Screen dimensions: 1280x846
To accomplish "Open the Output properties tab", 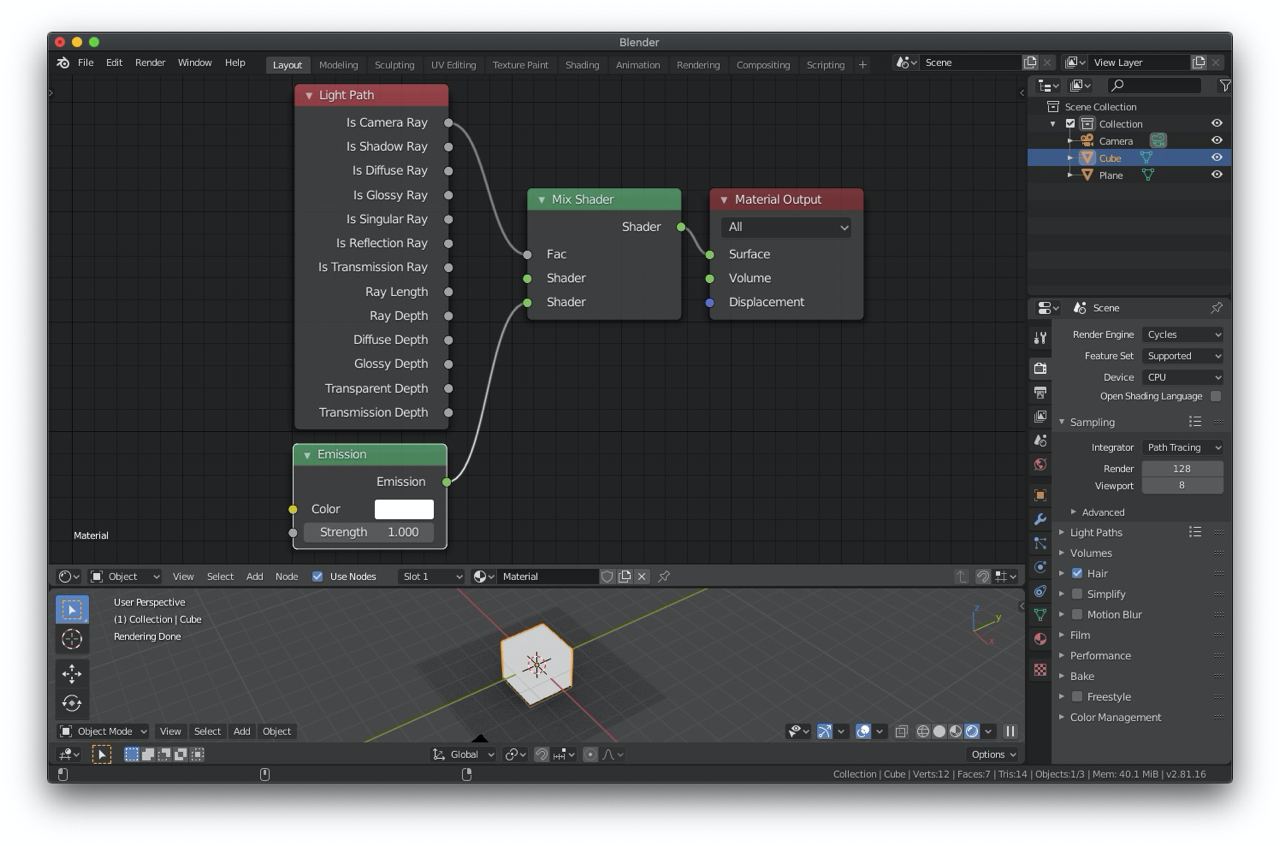I will click(1040, 393).
